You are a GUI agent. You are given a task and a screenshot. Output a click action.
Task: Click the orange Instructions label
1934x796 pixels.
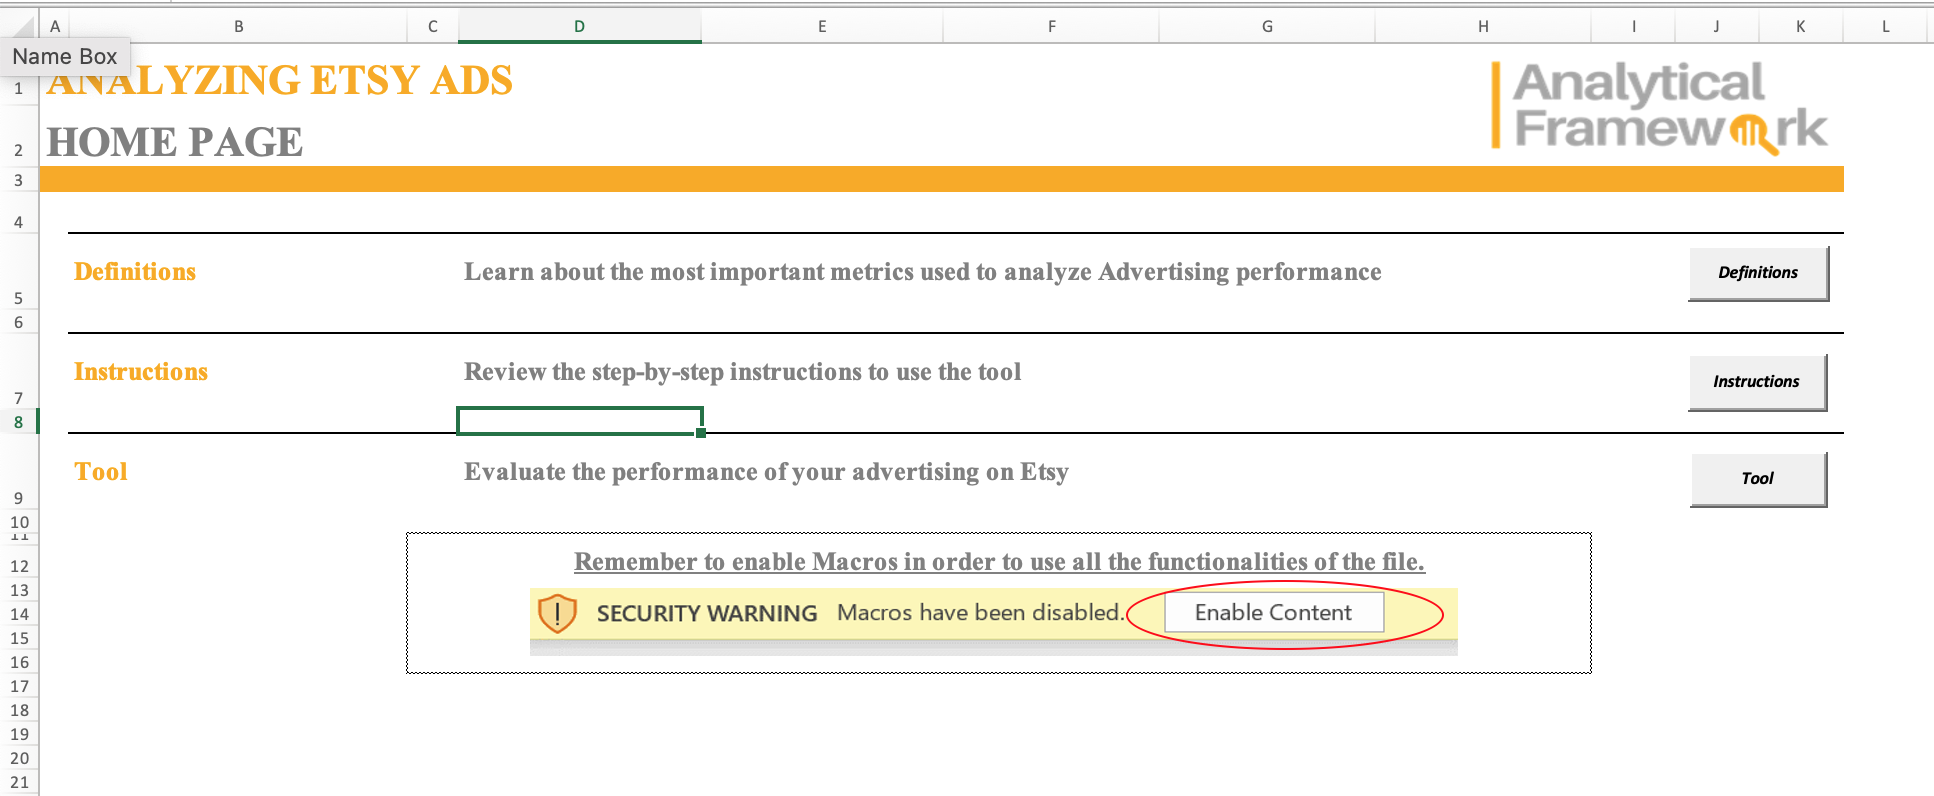pos(141,372)
